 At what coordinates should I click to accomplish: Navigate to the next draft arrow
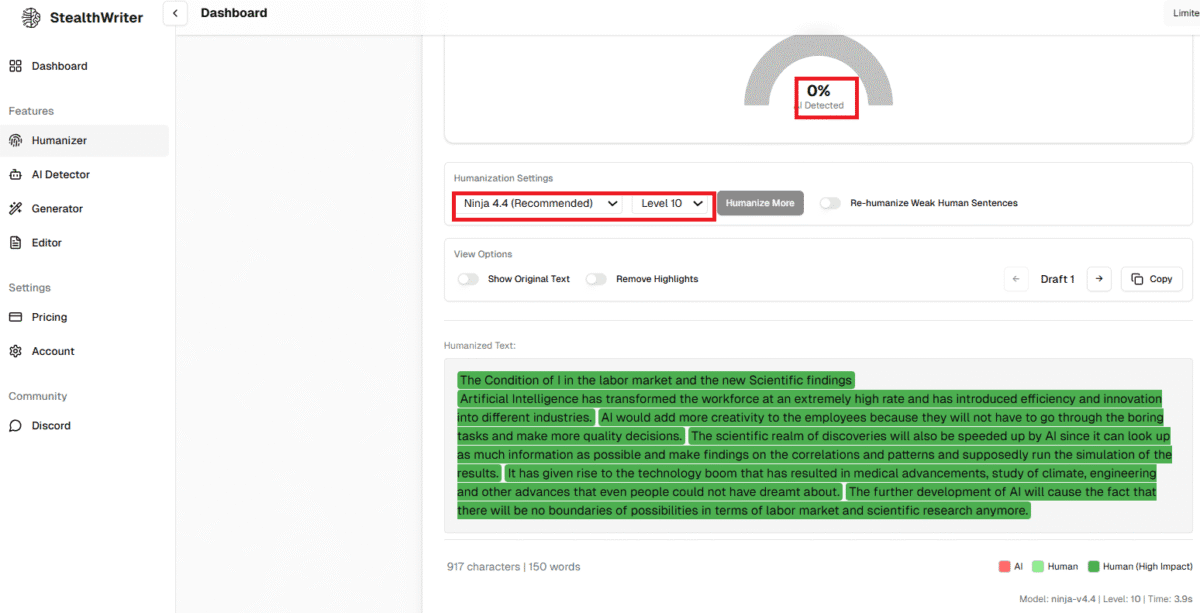(1099, 279)
